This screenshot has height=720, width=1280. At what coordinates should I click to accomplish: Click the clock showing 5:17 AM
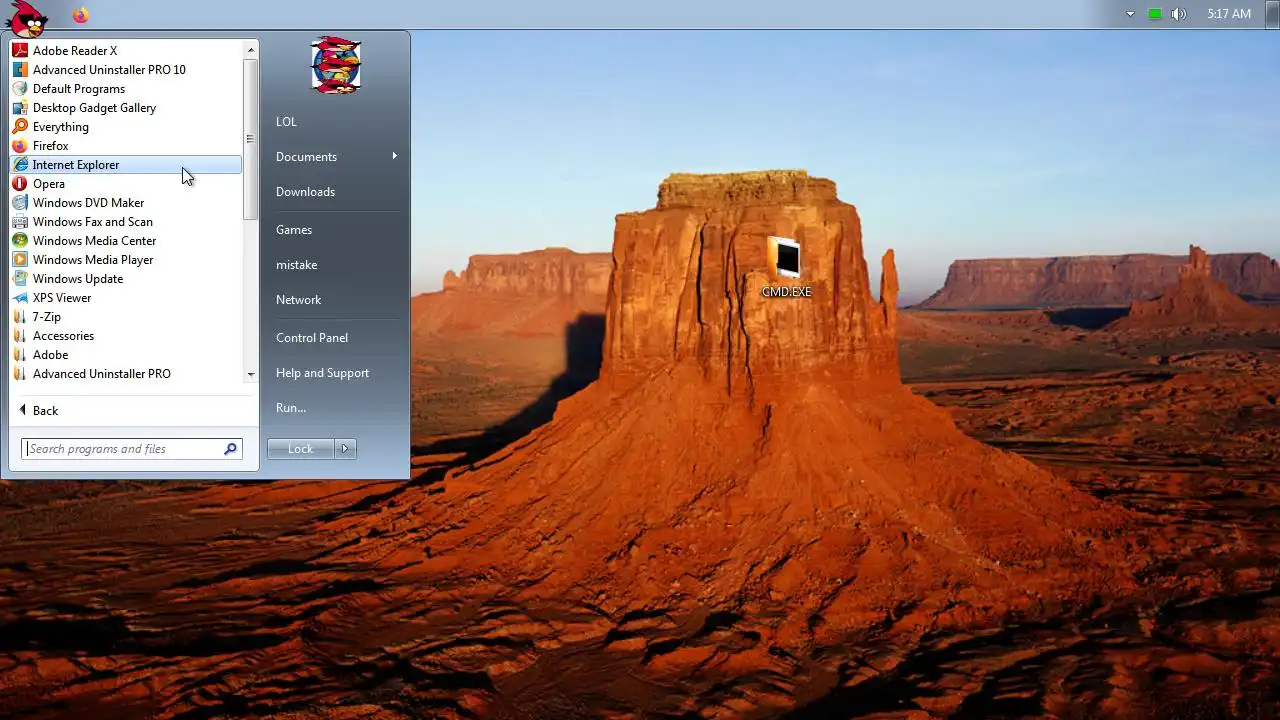click(1229, 14)
